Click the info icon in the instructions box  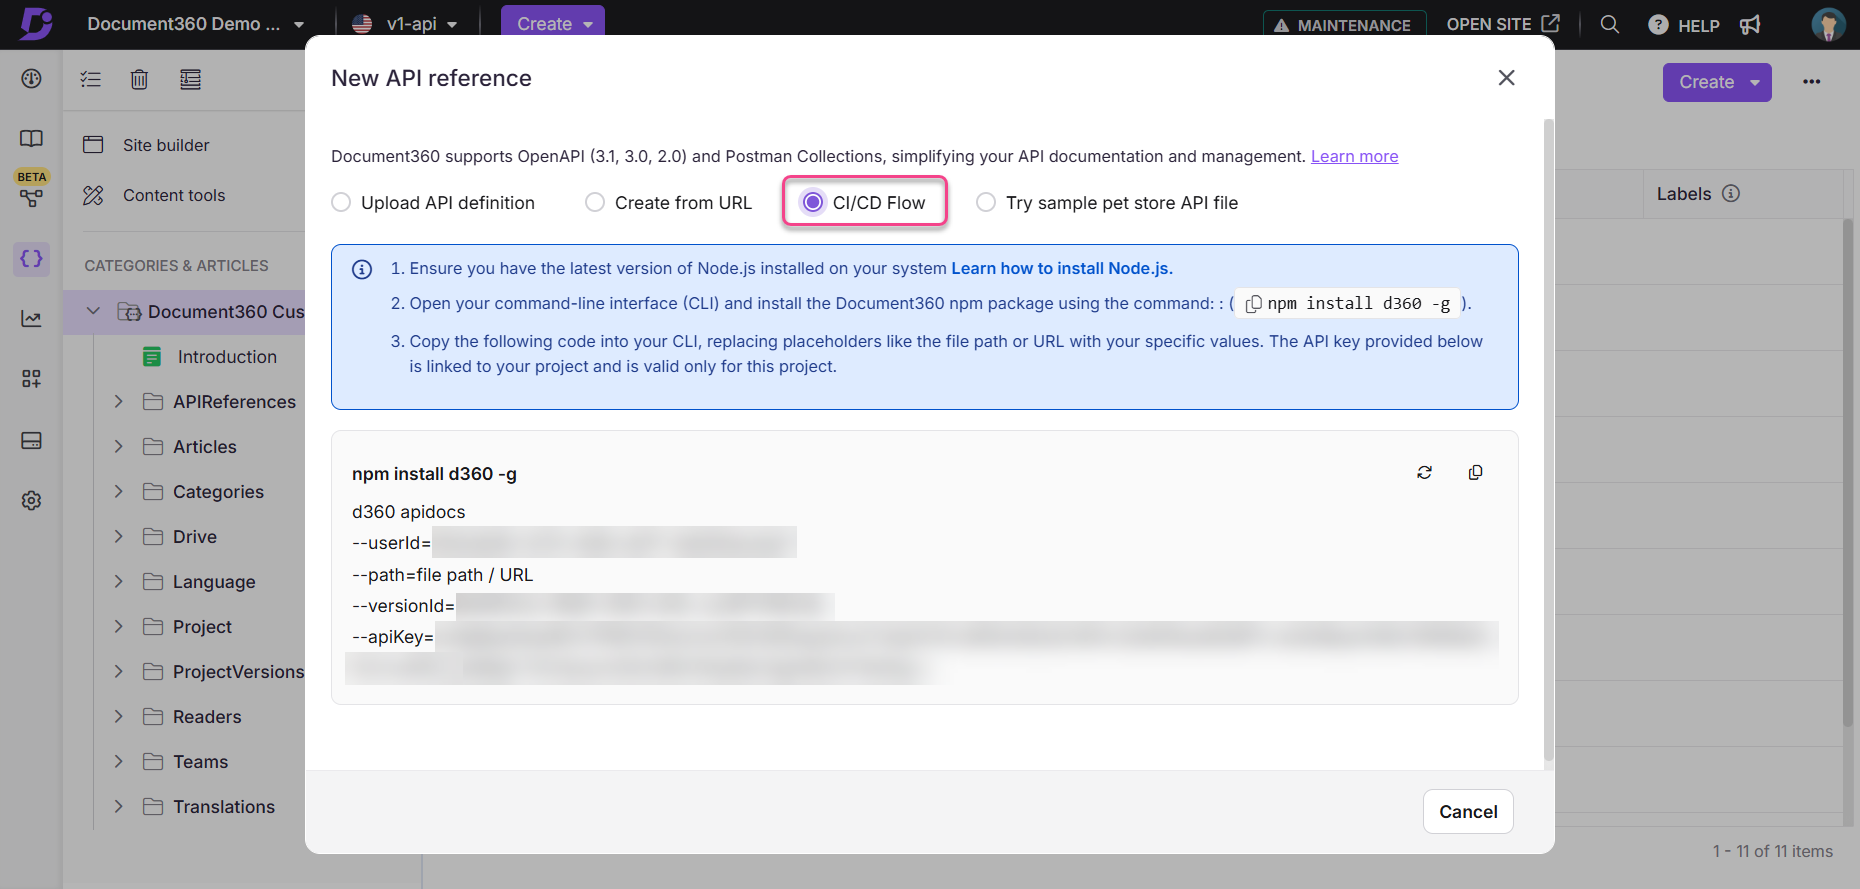(362, 269)
